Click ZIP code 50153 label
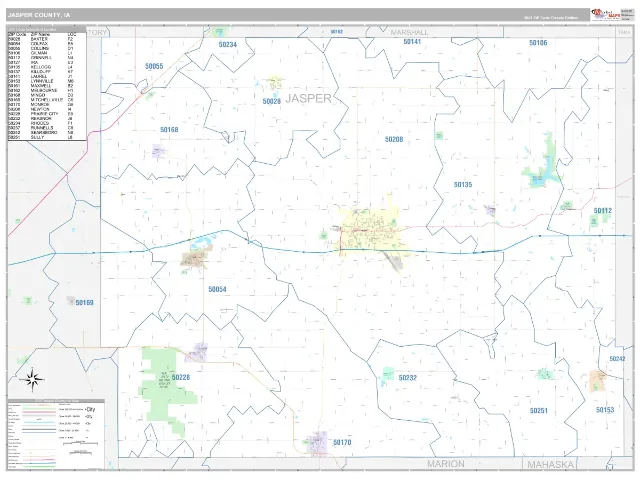The image size is (640, 480). coord(605,410)
